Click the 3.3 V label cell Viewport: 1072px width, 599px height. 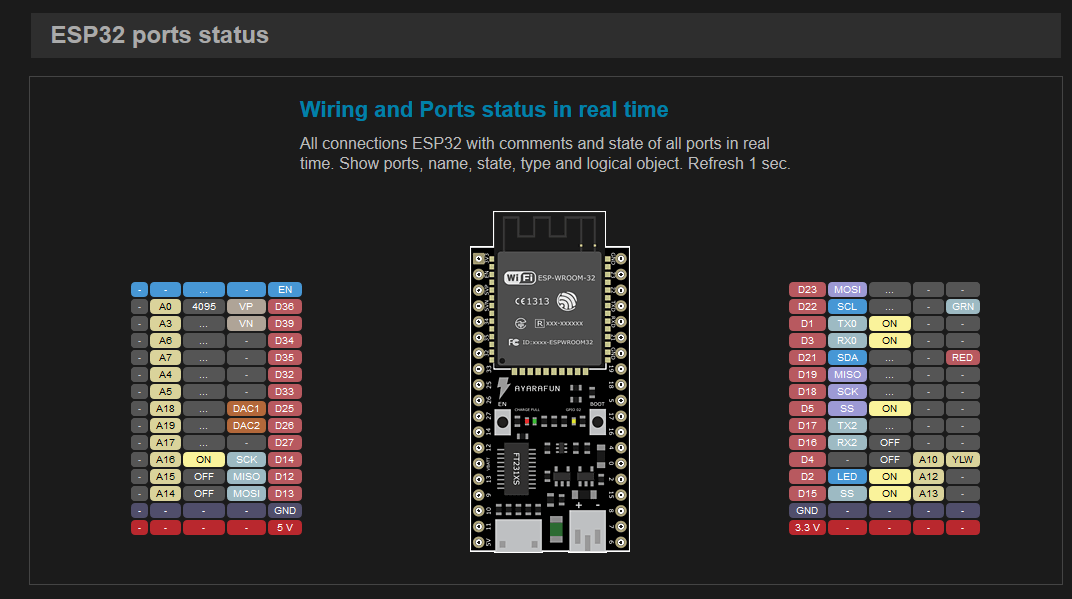pos(807,527)
